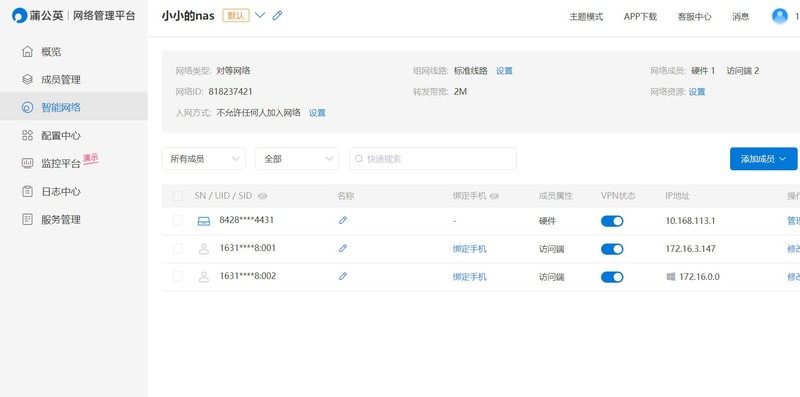Click the IP address 10.168.113.1

coord(690,221)
